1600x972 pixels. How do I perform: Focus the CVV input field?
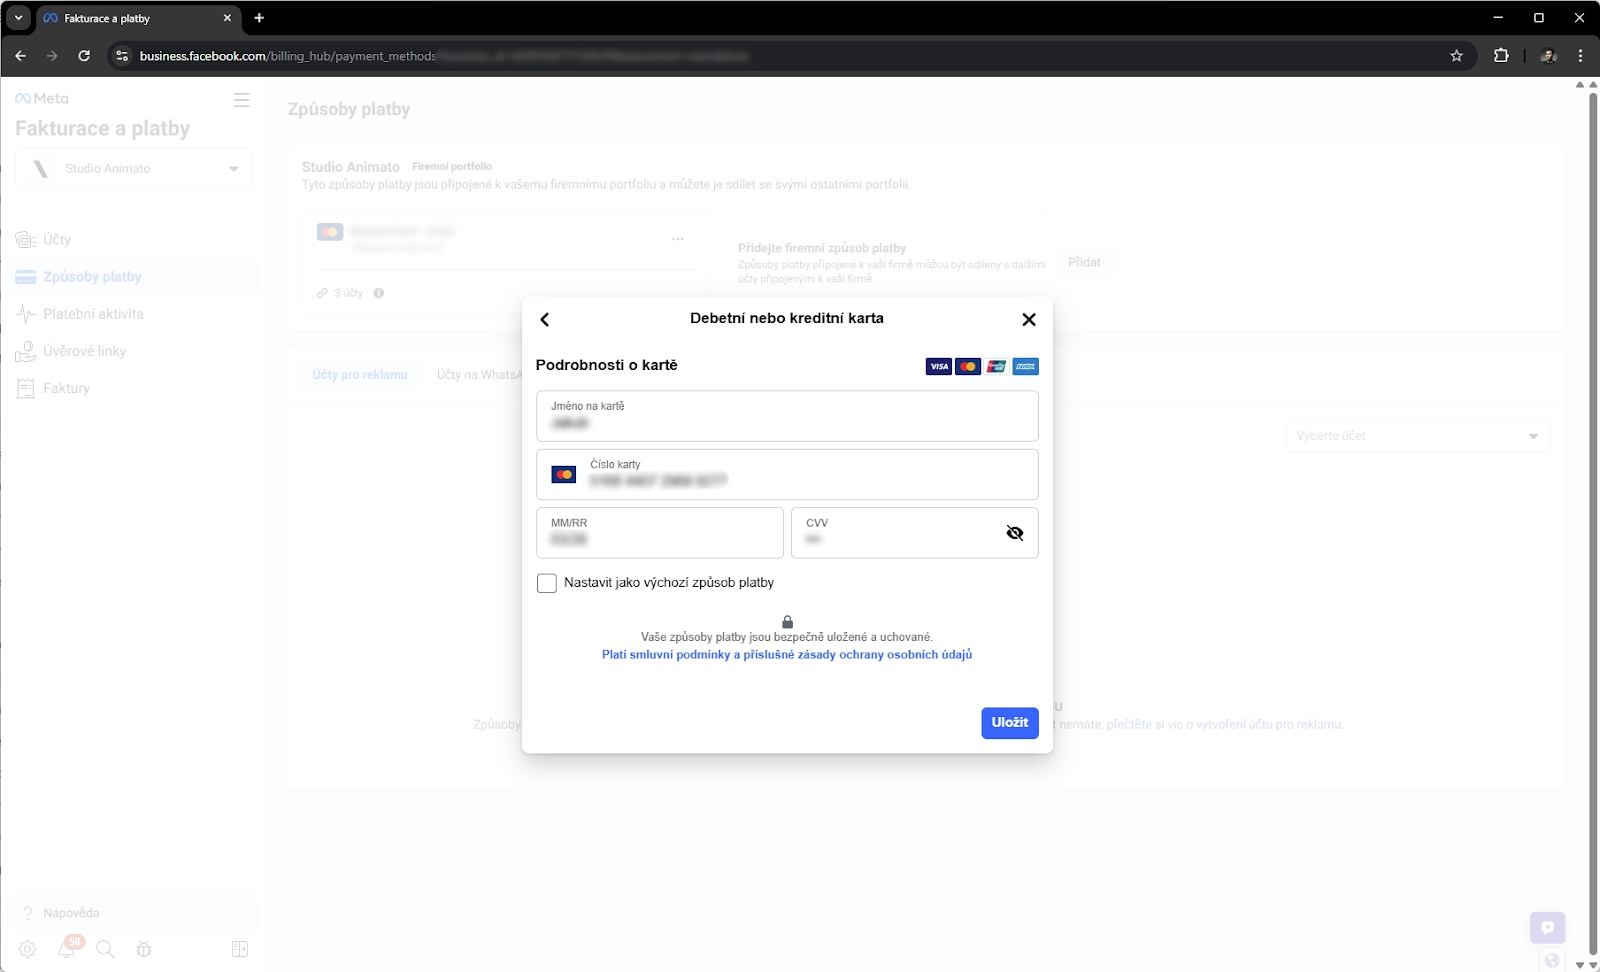(915, 533)
